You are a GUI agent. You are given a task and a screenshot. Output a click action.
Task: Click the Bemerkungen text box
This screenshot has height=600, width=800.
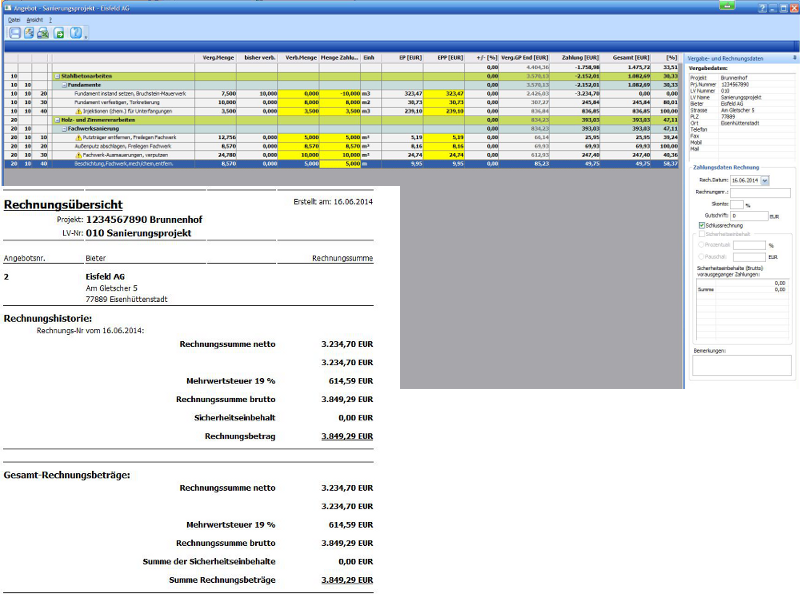[742, 365]
